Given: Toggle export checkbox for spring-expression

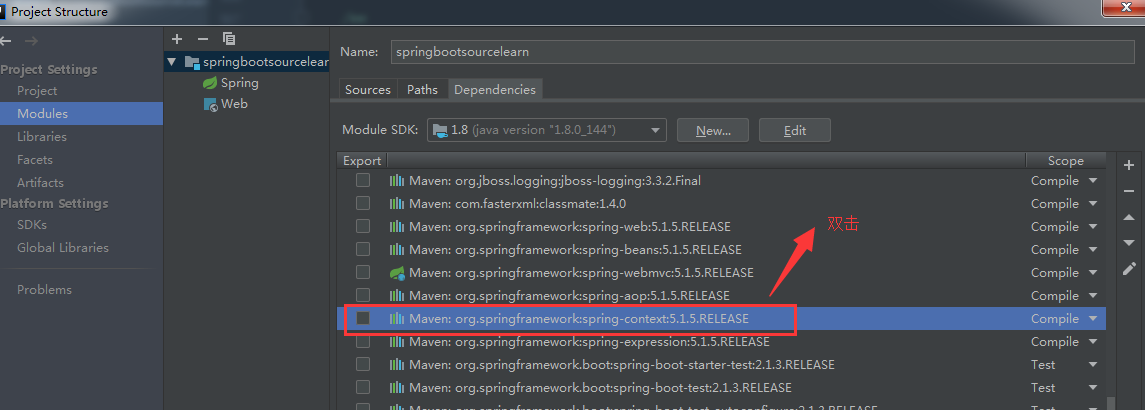Looking at the screenshot, I should [363, 341].
